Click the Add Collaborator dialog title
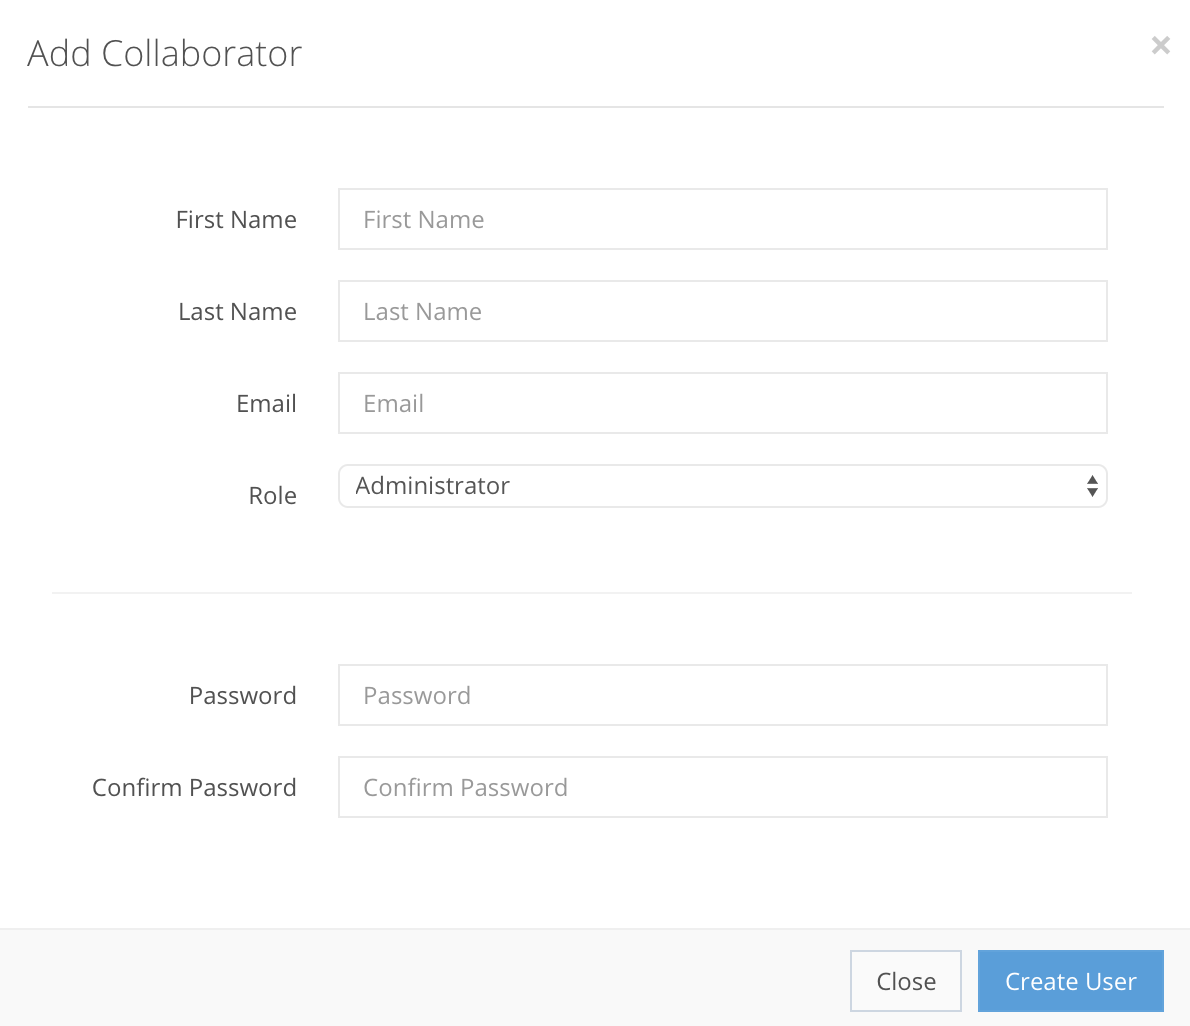 (164, 54)
